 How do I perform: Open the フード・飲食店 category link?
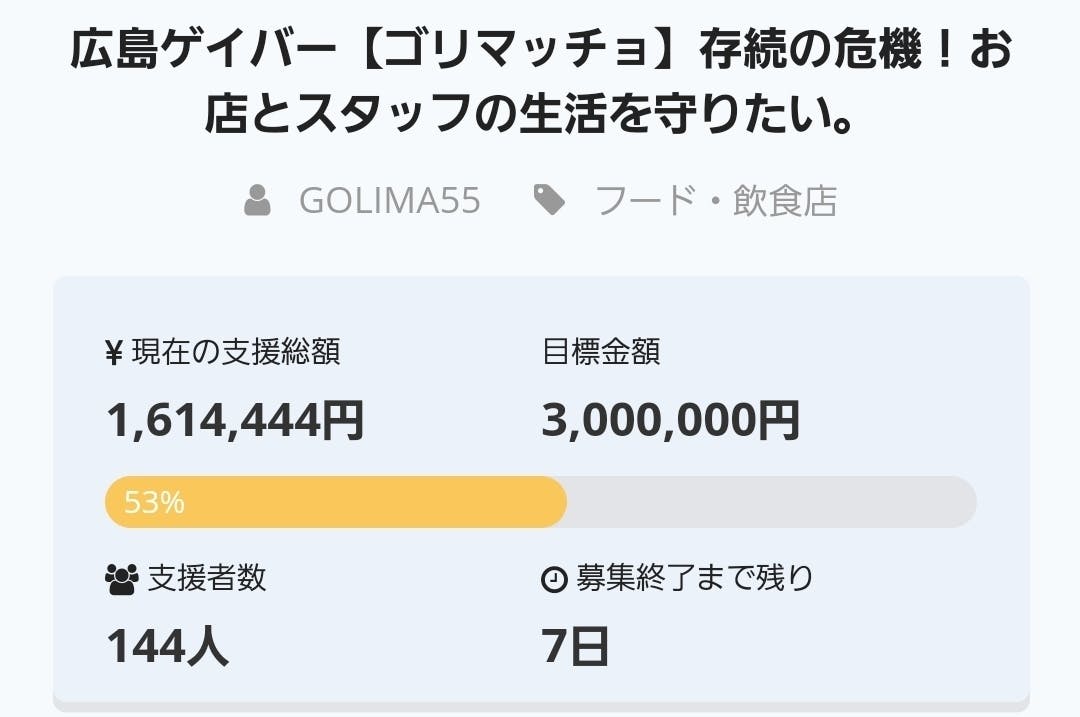point(715,200)
